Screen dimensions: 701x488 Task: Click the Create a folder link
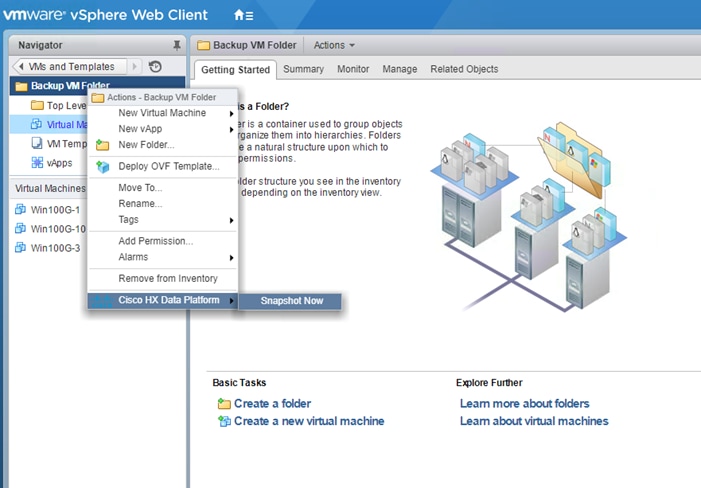(x=272, y=404)
